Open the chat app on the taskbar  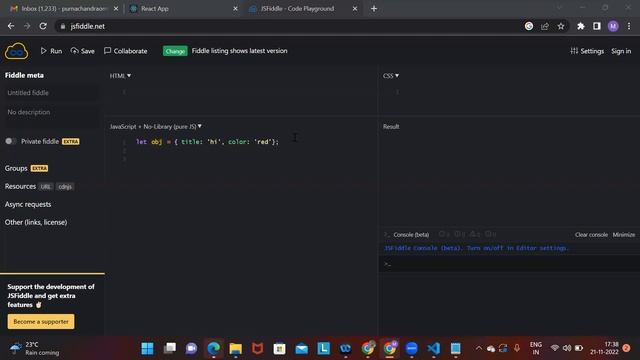(x=191, y=348)
